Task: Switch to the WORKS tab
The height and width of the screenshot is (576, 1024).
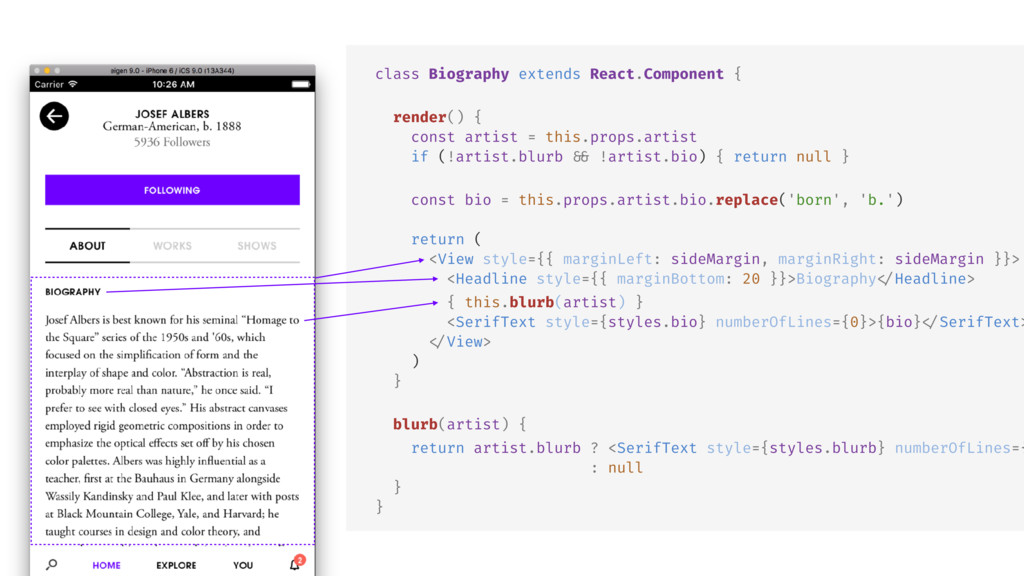Action: [172, 246]
